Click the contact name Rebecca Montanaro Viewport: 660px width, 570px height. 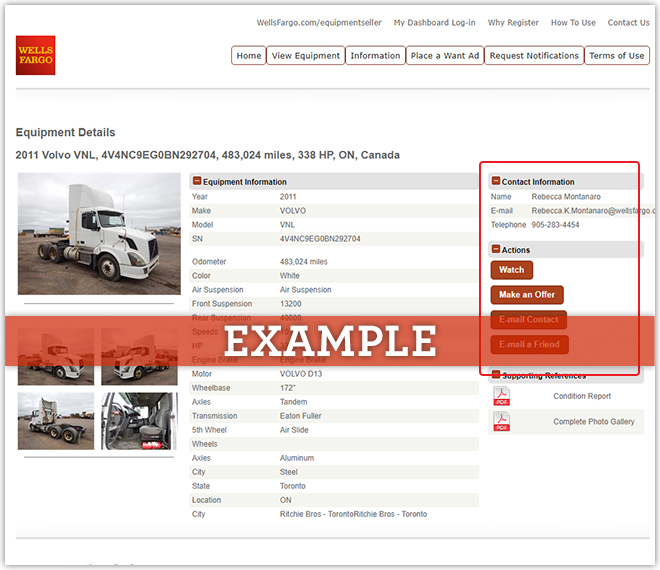(x=566, y=197)
